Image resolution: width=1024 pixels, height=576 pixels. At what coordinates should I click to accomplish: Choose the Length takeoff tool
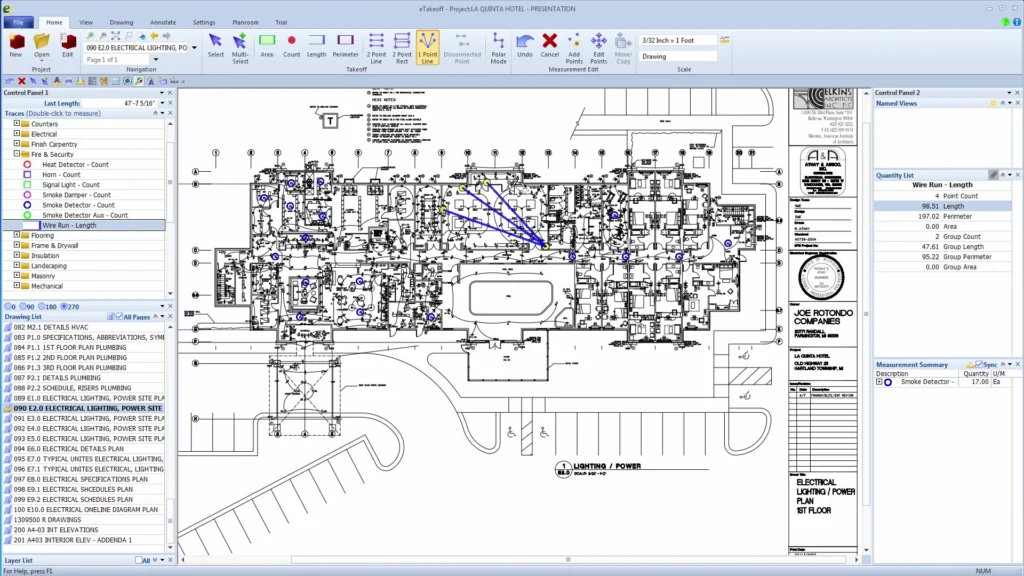coord(316,46)
